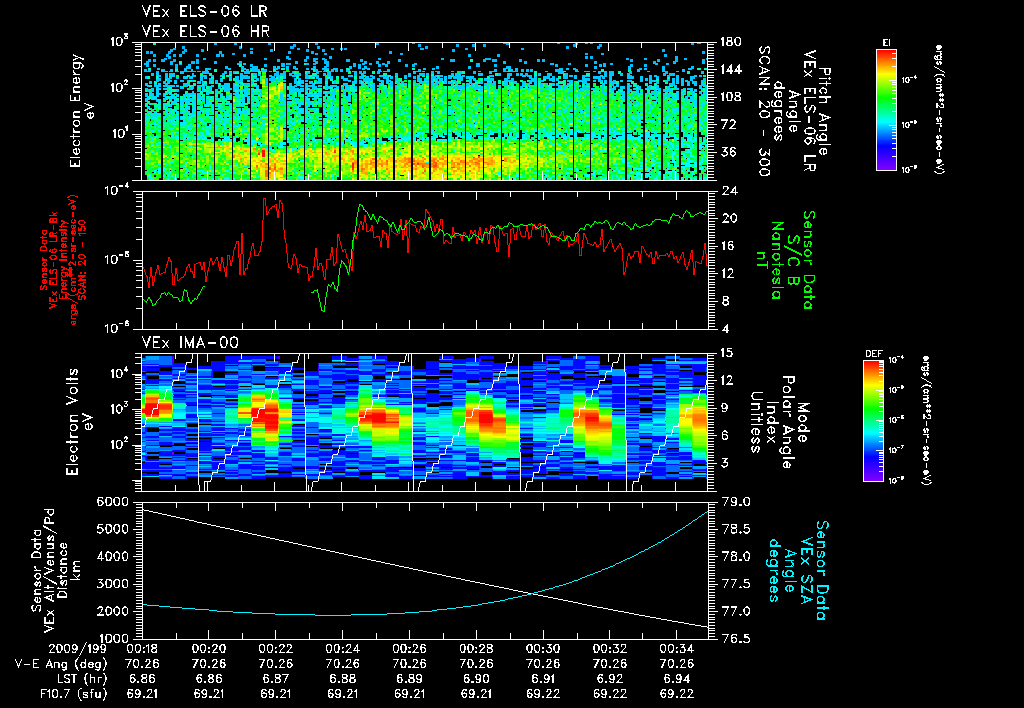Click the 00:30 time tick label
The height and width of the screenshot is (708, 1024).
pos(543,649)
